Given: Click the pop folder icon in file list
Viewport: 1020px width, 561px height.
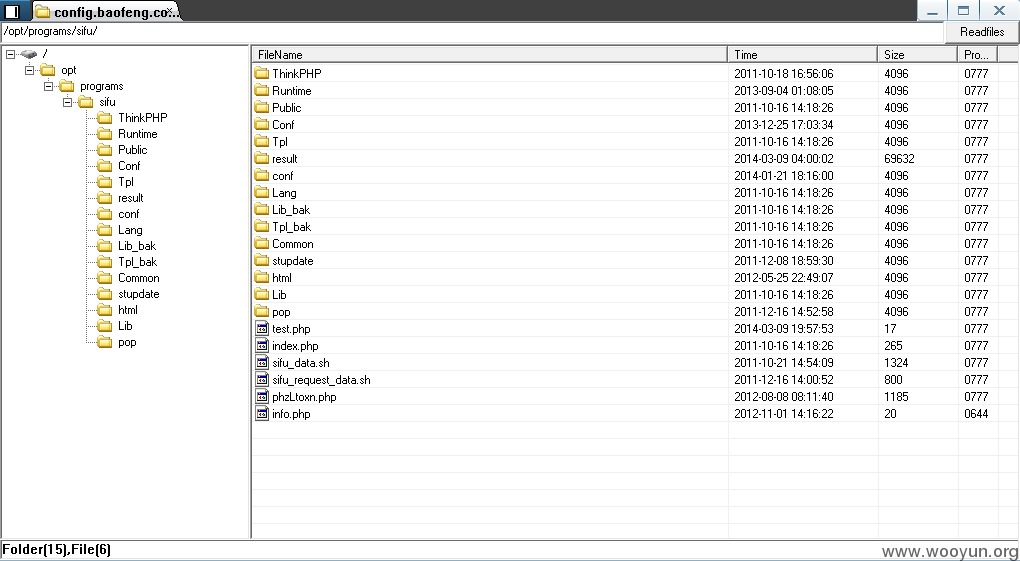Looking at the screenshot, I should [x=262, y=311].
